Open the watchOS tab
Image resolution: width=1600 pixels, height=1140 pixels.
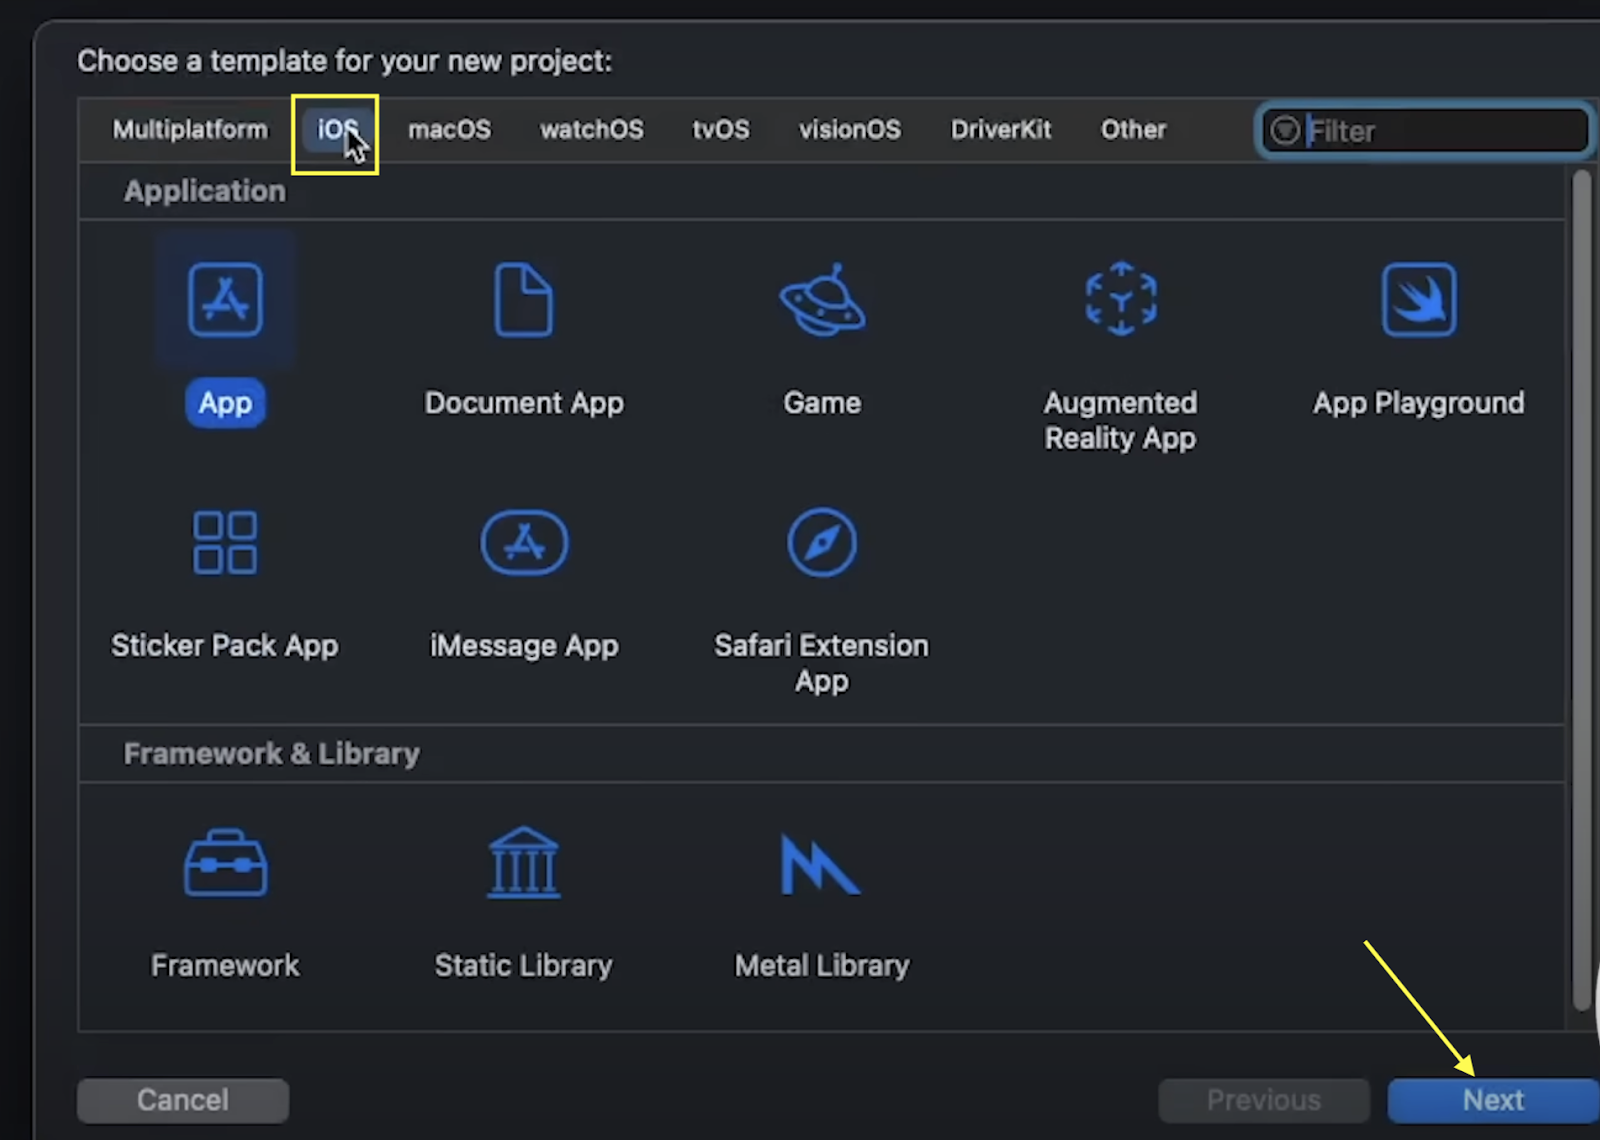point(592,130)
